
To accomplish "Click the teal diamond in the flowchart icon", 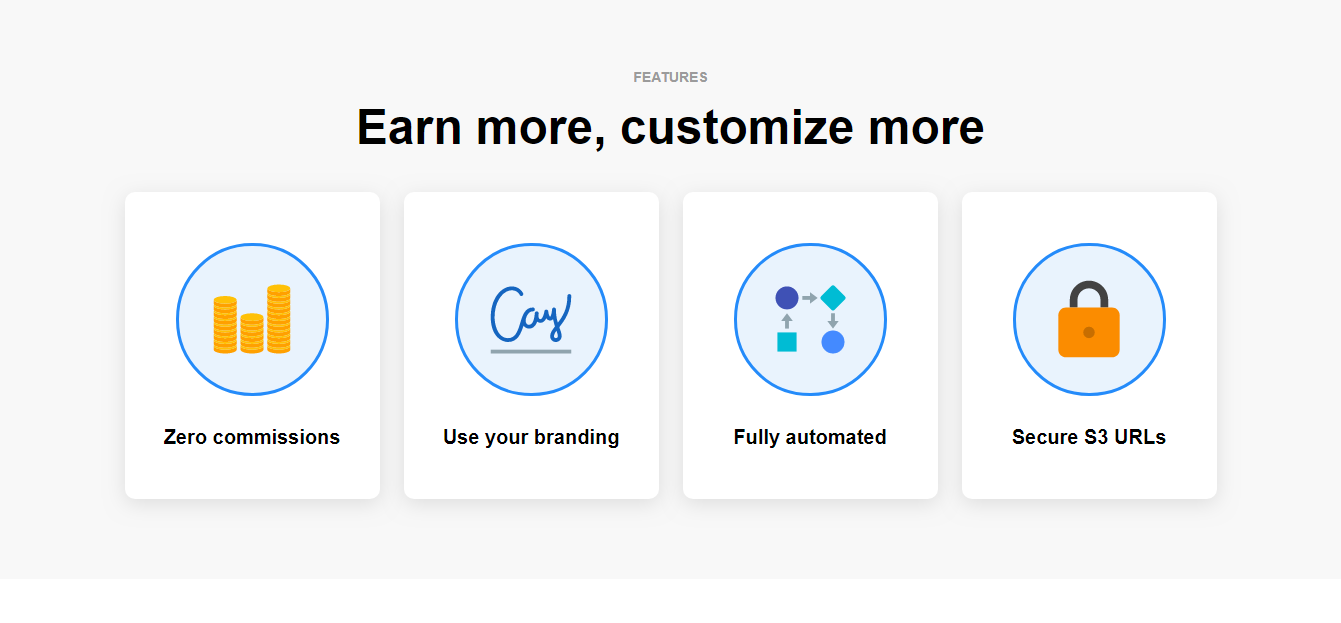I will 833,298.
